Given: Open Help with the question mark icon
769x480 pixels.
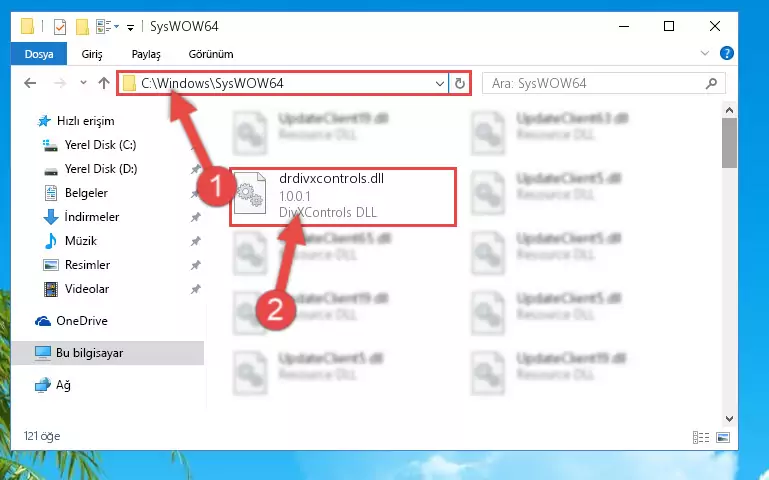Looking at the screenshot, I should tap(726, 53).
